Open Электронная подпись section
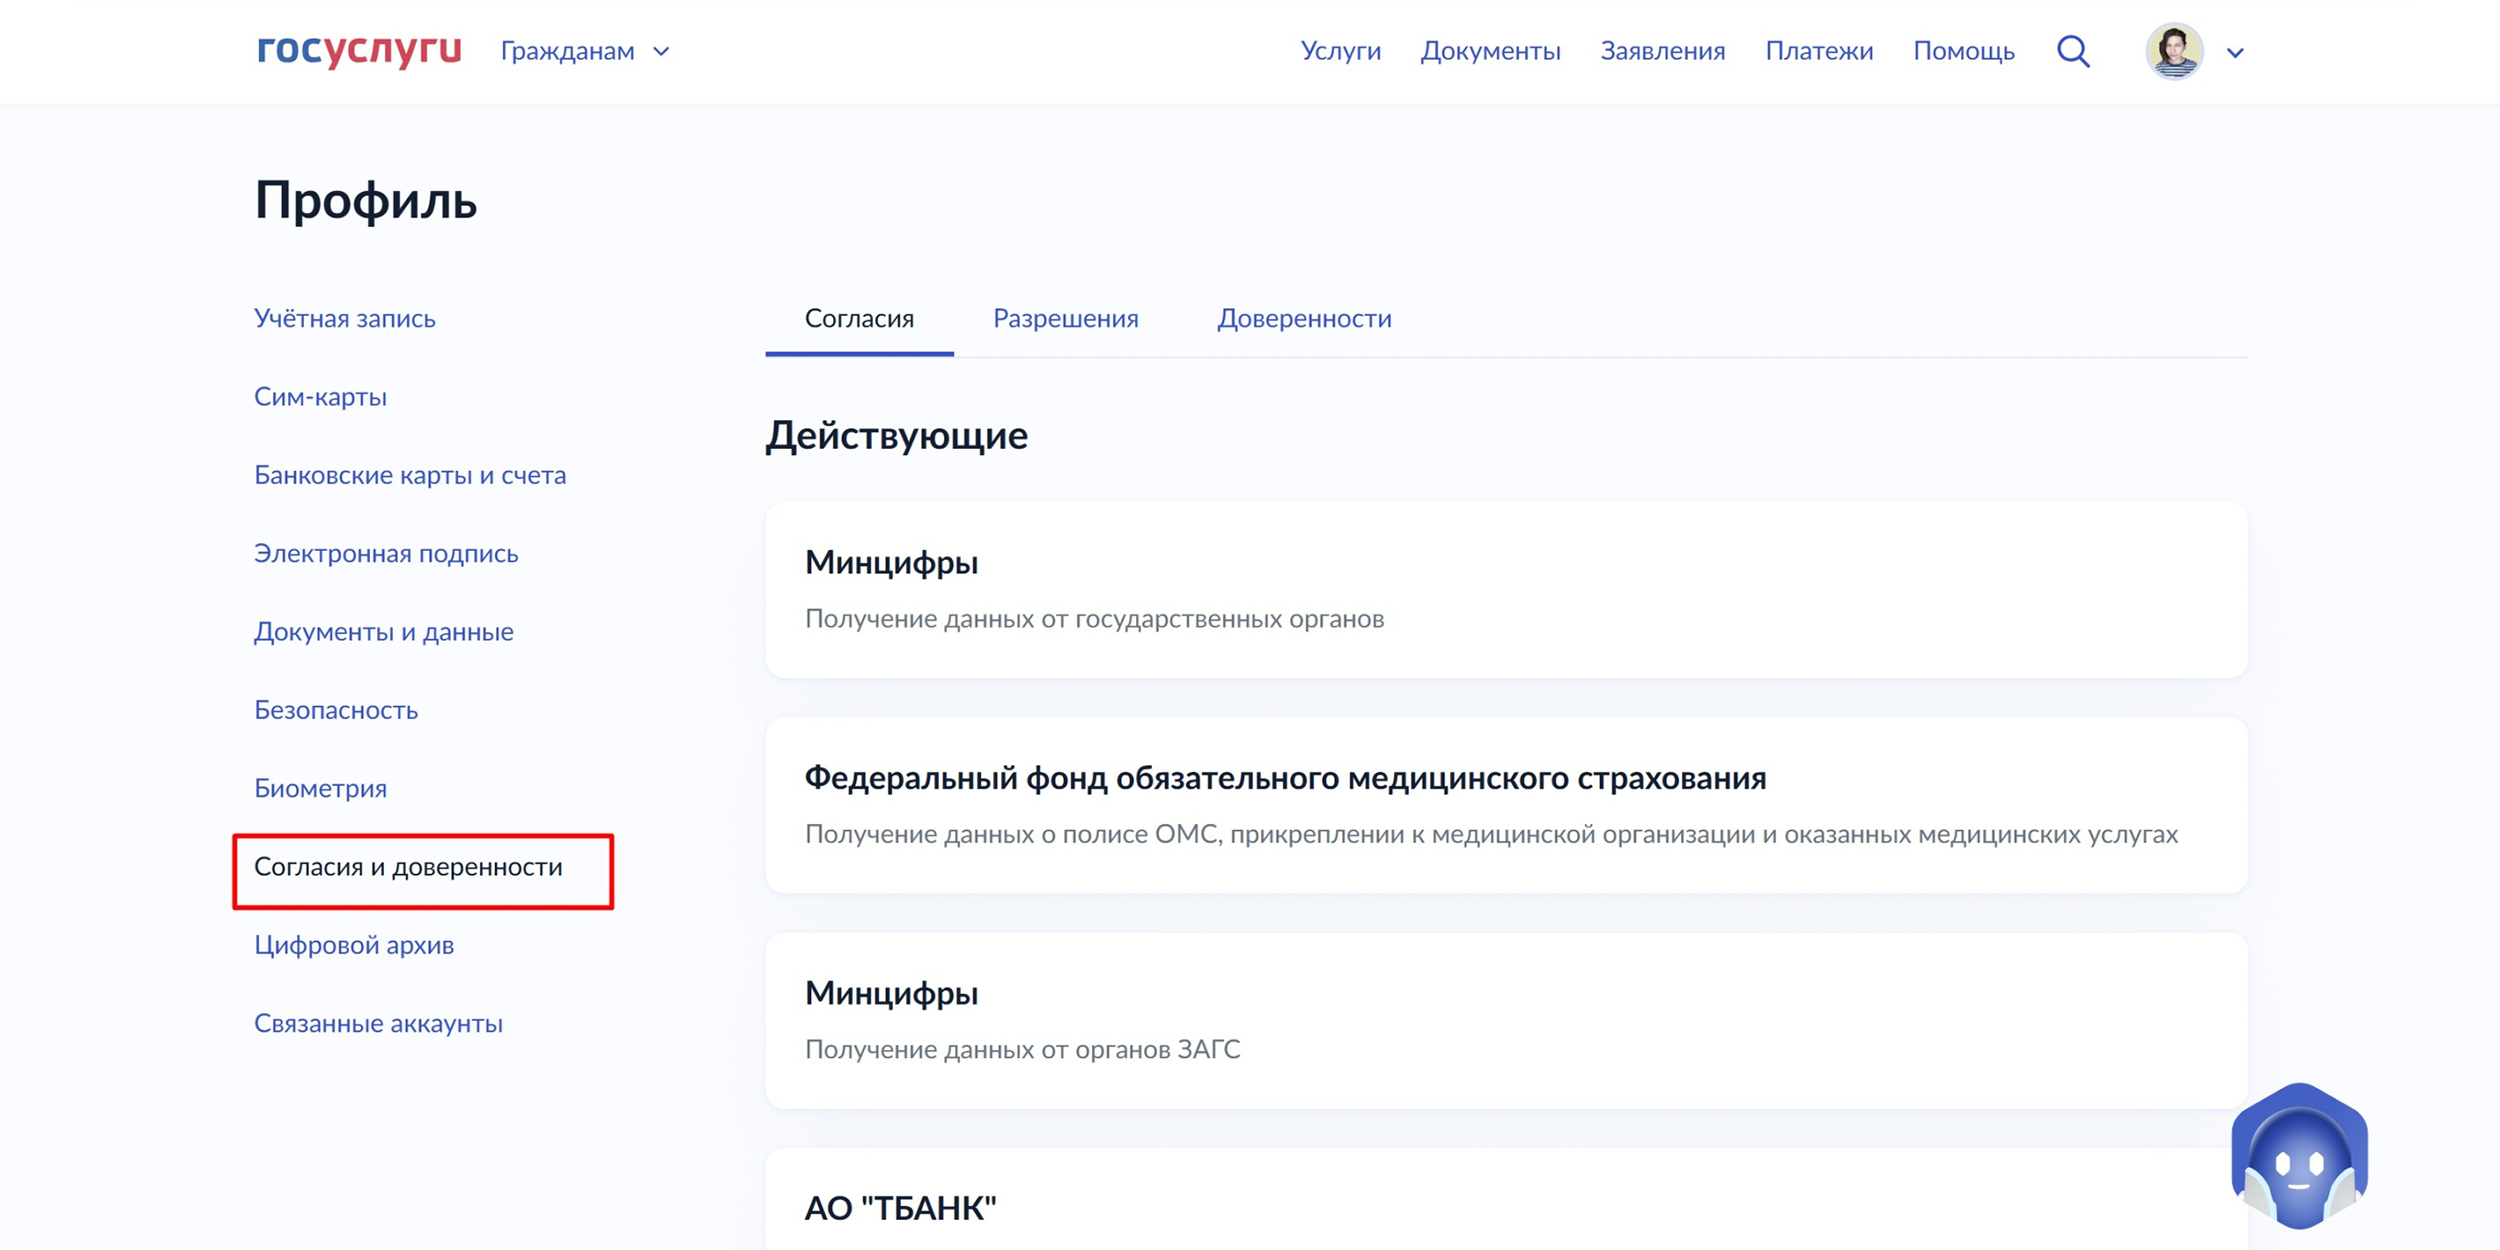Viewport: 2500px width, 1250px height. tap(386, 553)
